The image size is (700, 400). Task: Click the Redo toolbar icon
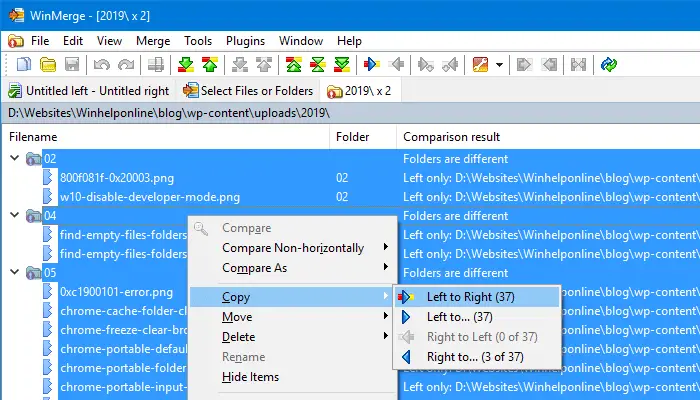tap(126, 65)
